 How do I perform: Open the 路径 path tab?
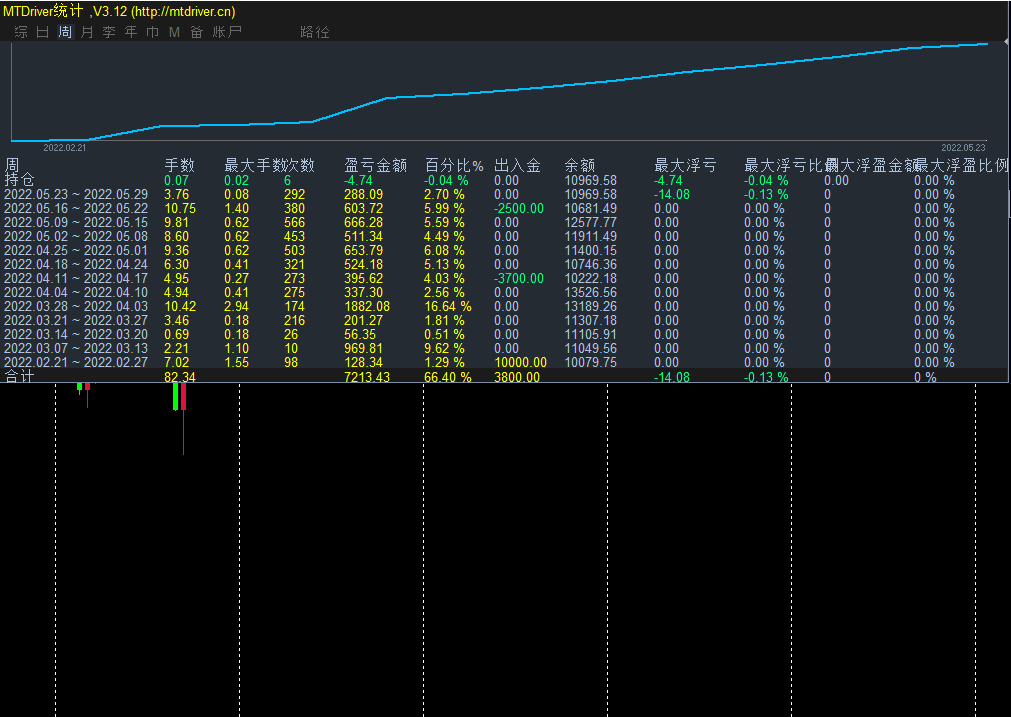(315, 32)
